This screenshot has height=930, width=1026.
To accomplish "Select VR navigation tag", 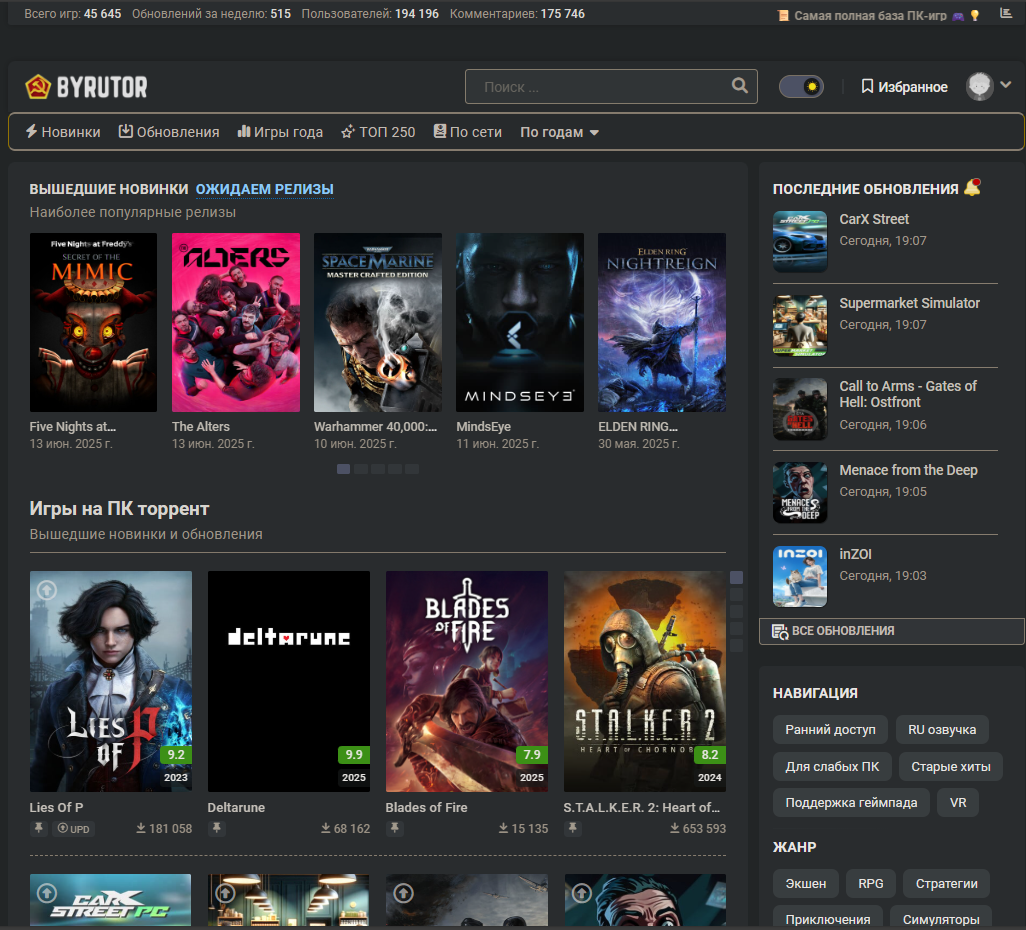I will pyautogui.click(x=958, y=802).
